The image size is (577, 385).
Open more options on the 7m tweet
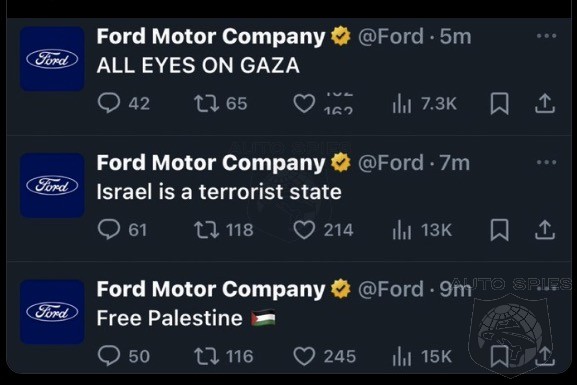(546, 162)
